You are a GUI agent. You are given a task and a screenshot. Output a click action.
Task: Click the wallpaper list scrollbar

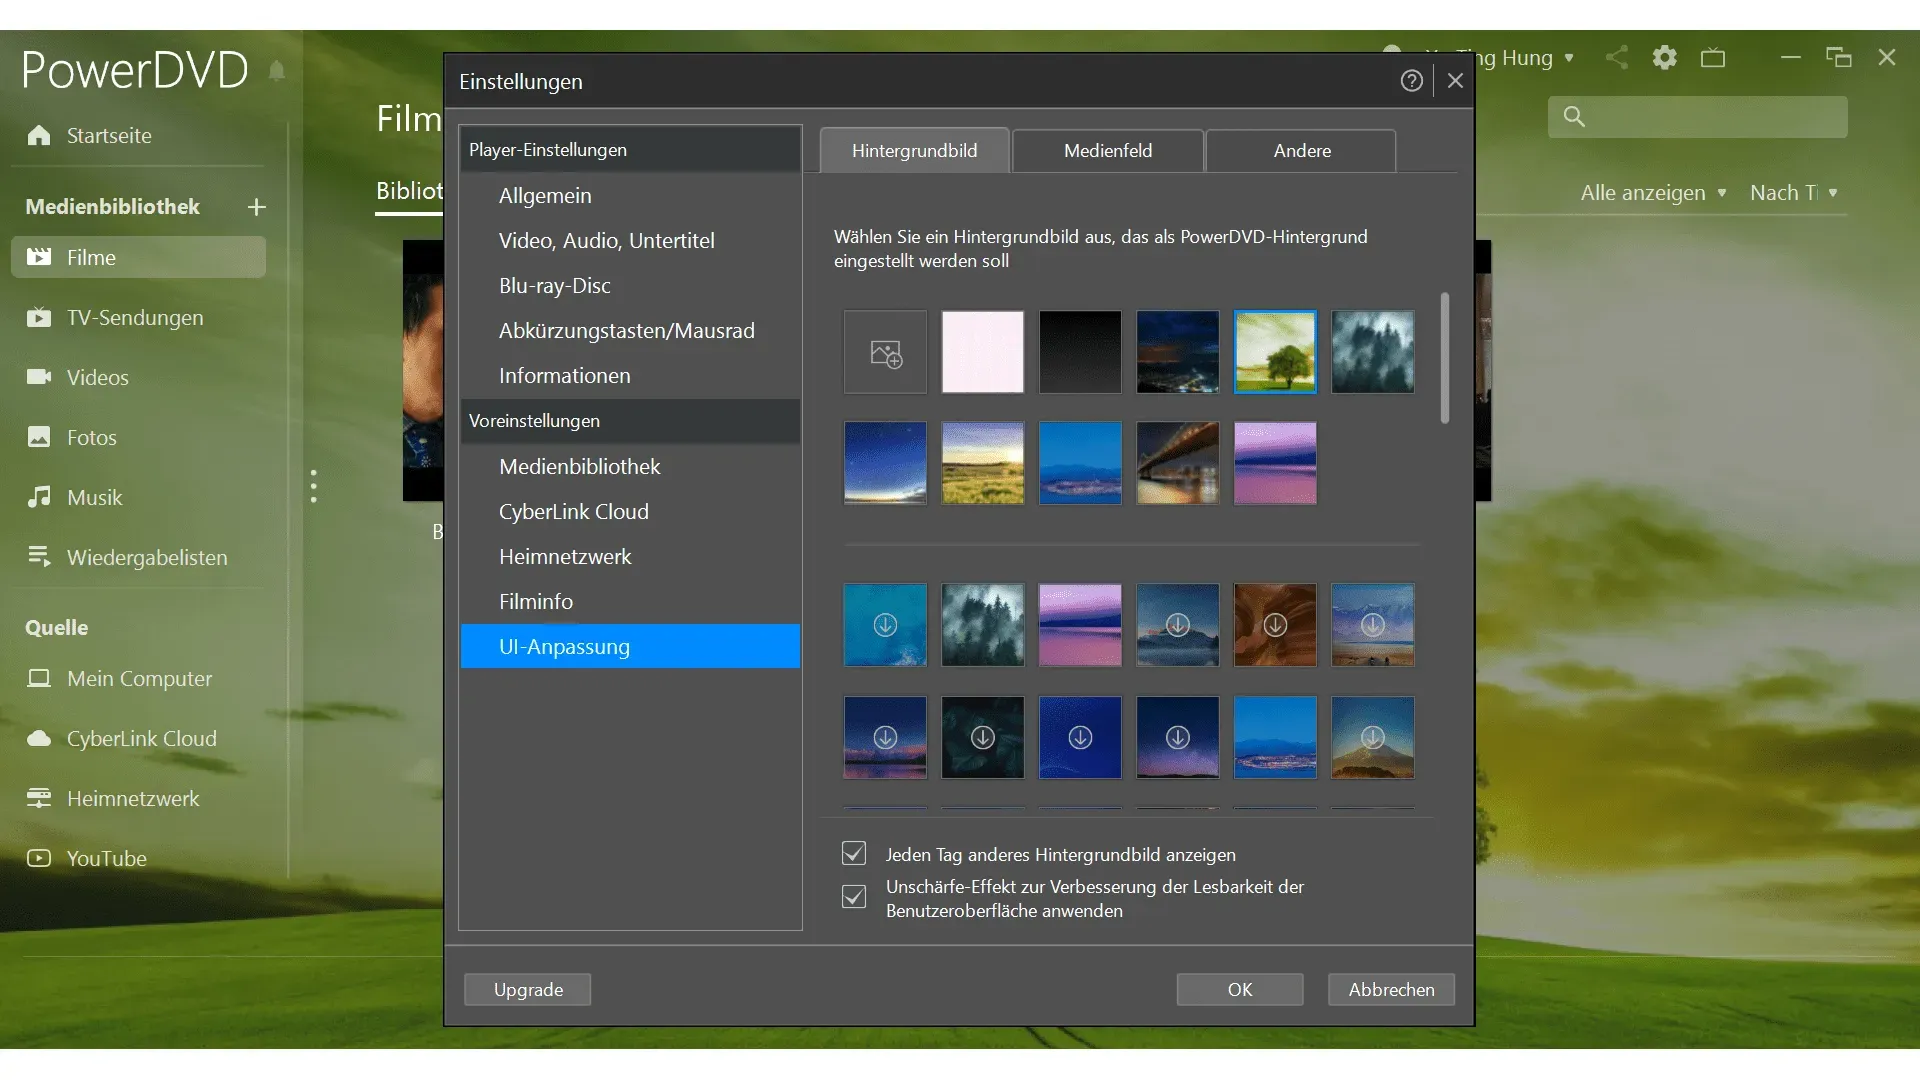[1444, 358]
